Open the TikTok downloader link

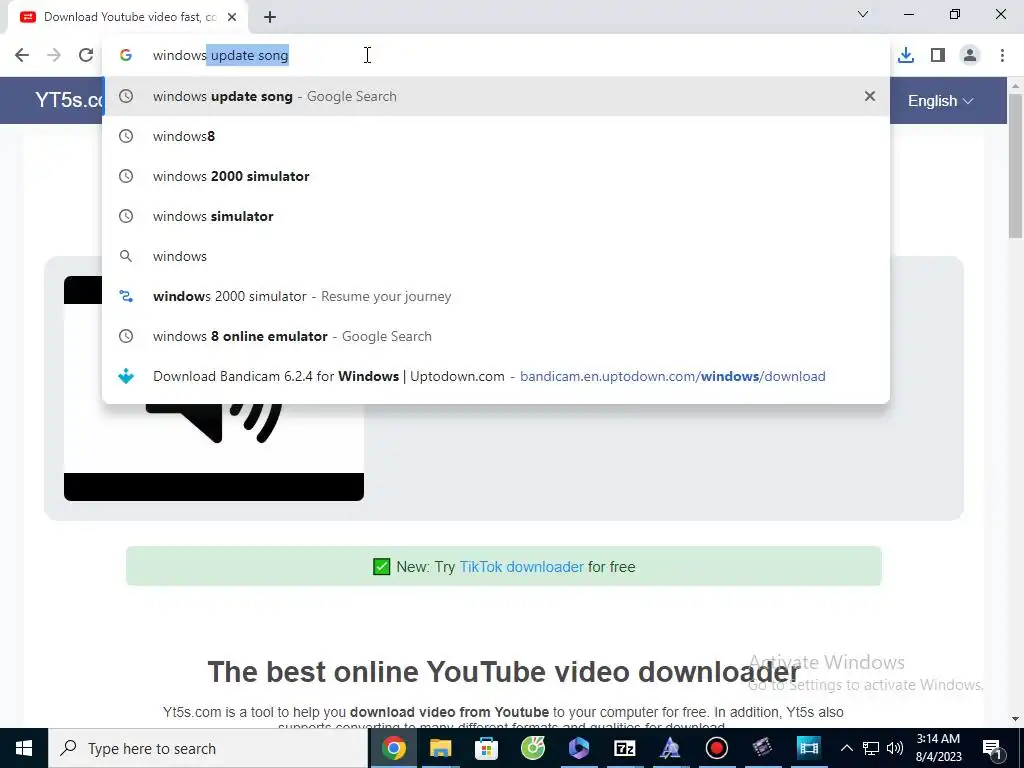click(521, 566)
